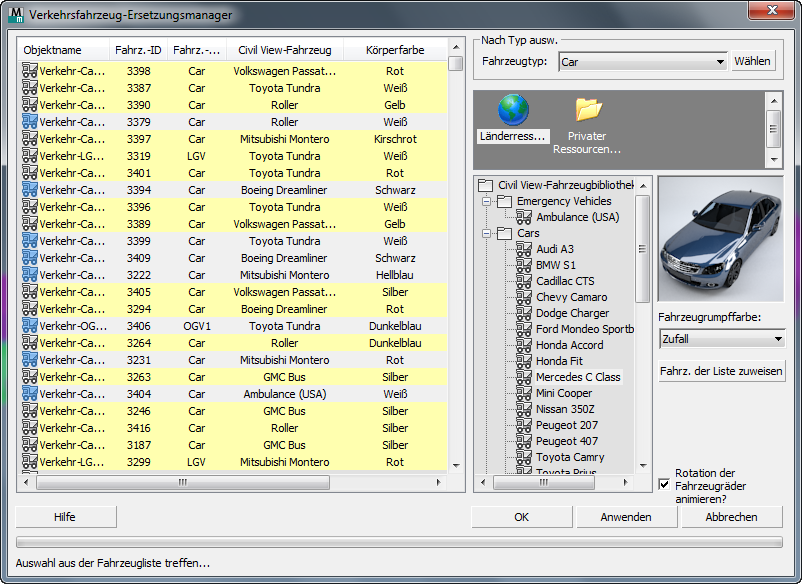Open Länderressourcen globe icon
Image resolution: width=802 pixels, height=584 pixels.
(513, 110)
